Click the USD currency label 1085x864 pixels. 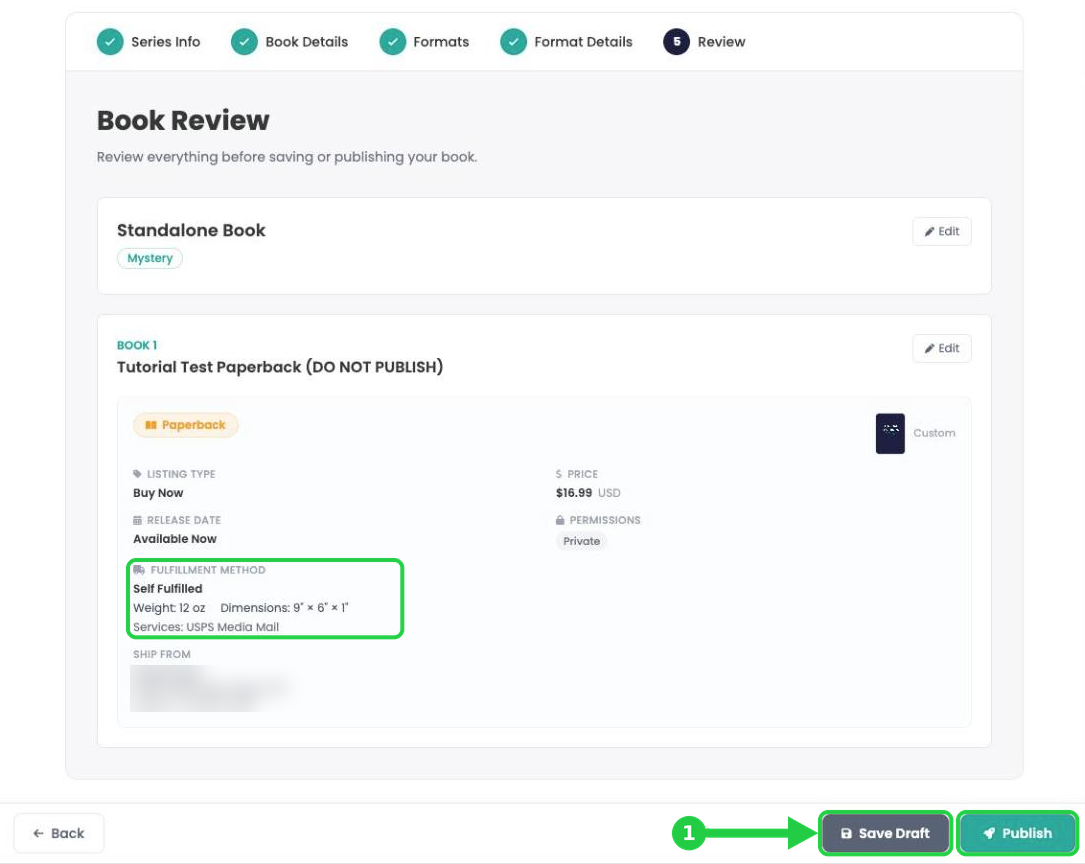click(609, 493)
